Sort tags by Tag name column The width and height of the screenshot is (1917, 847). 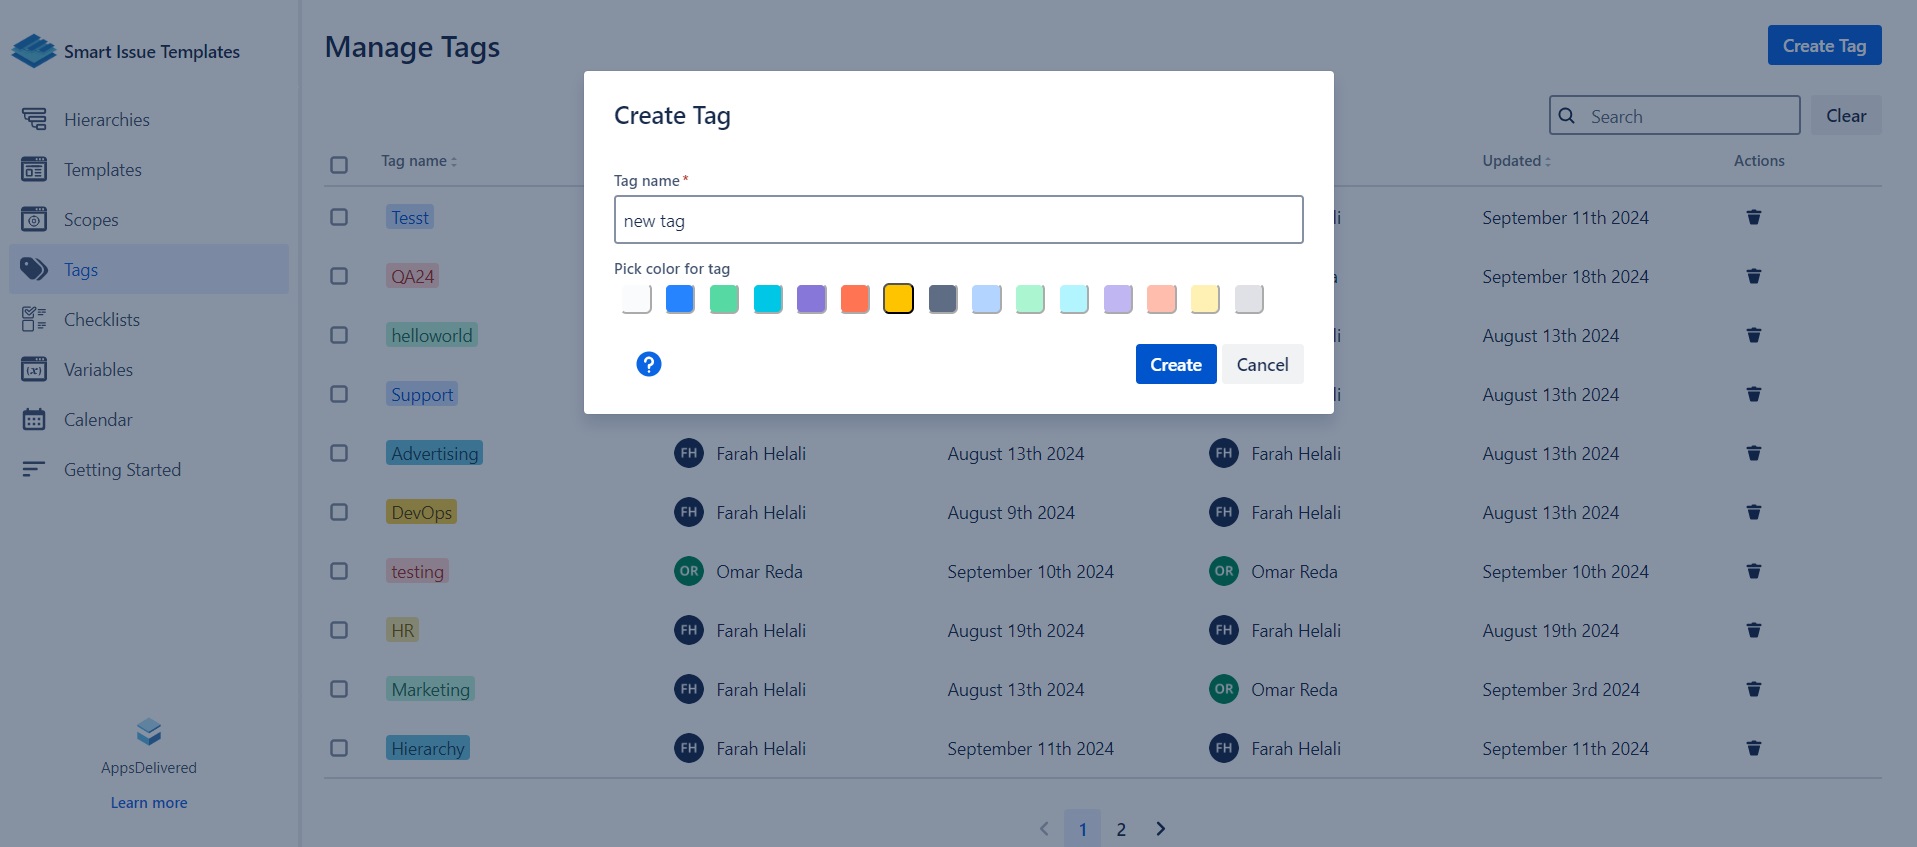418,161
